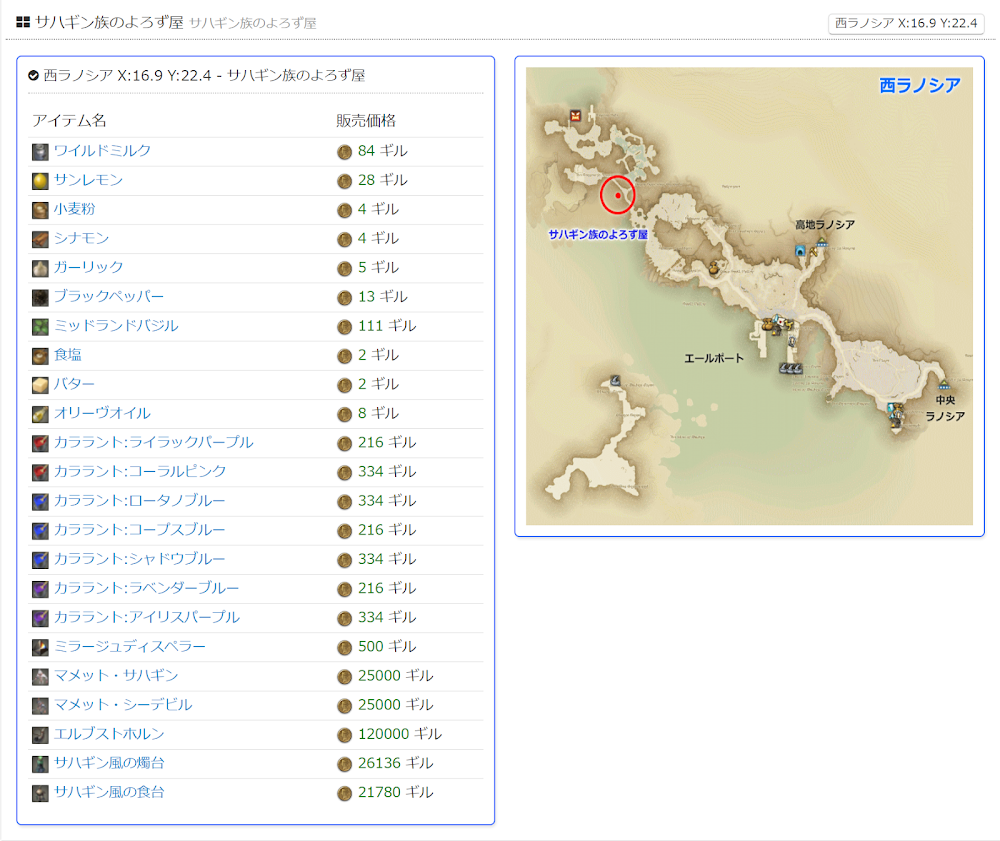Click the マメット・サハギン minion icon
This screenshot has height=841, width=1000.
click(40, 676)
